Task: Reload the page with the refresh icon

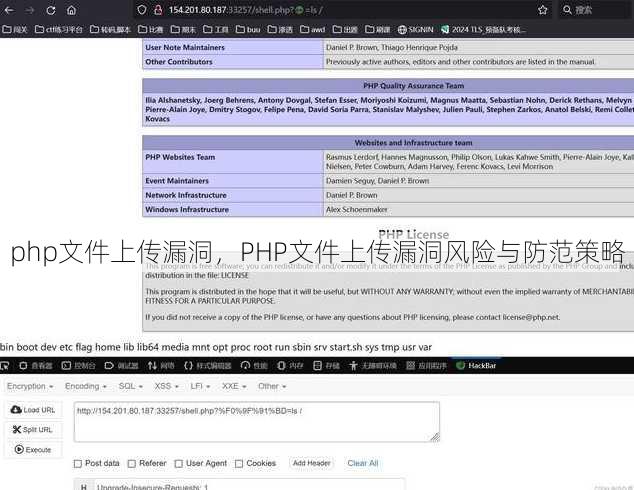Action: click(51, 10)
